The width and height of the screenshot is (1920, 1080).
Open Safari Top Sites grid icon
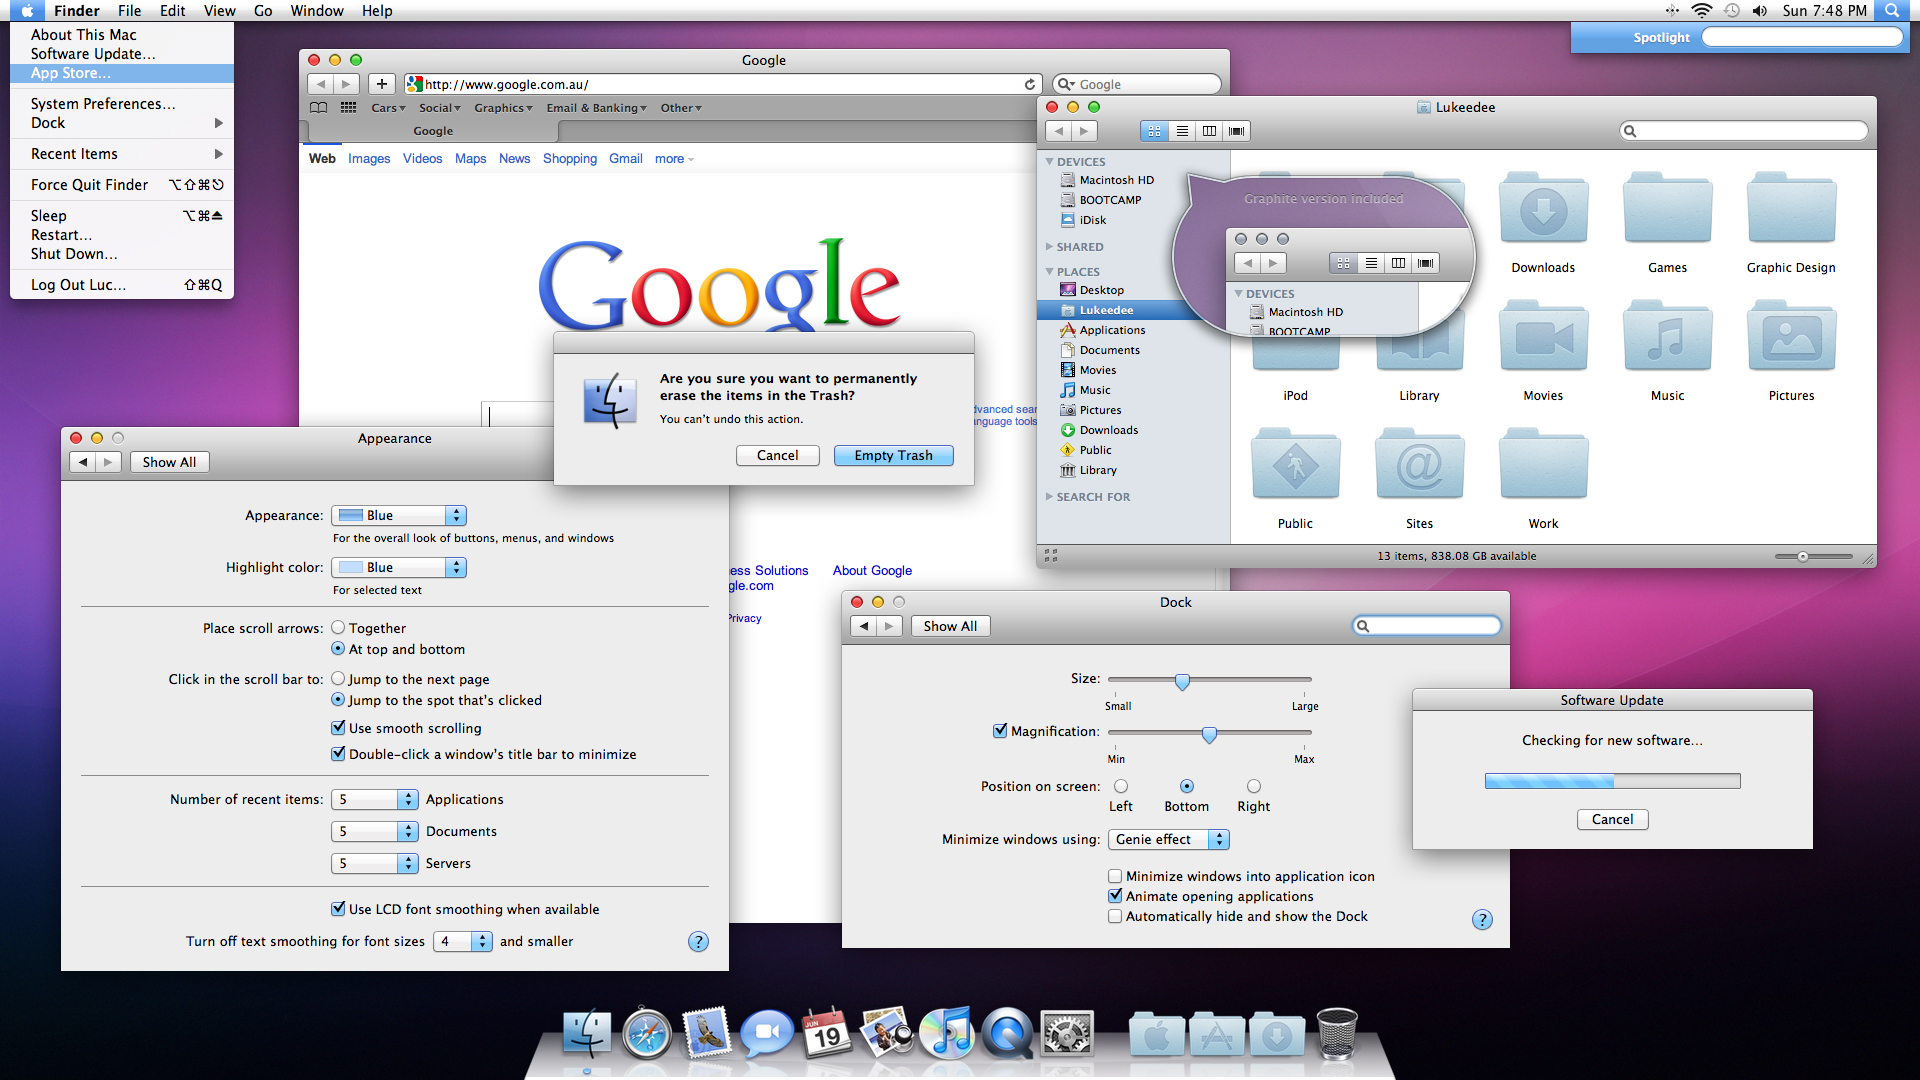[348, 108]
